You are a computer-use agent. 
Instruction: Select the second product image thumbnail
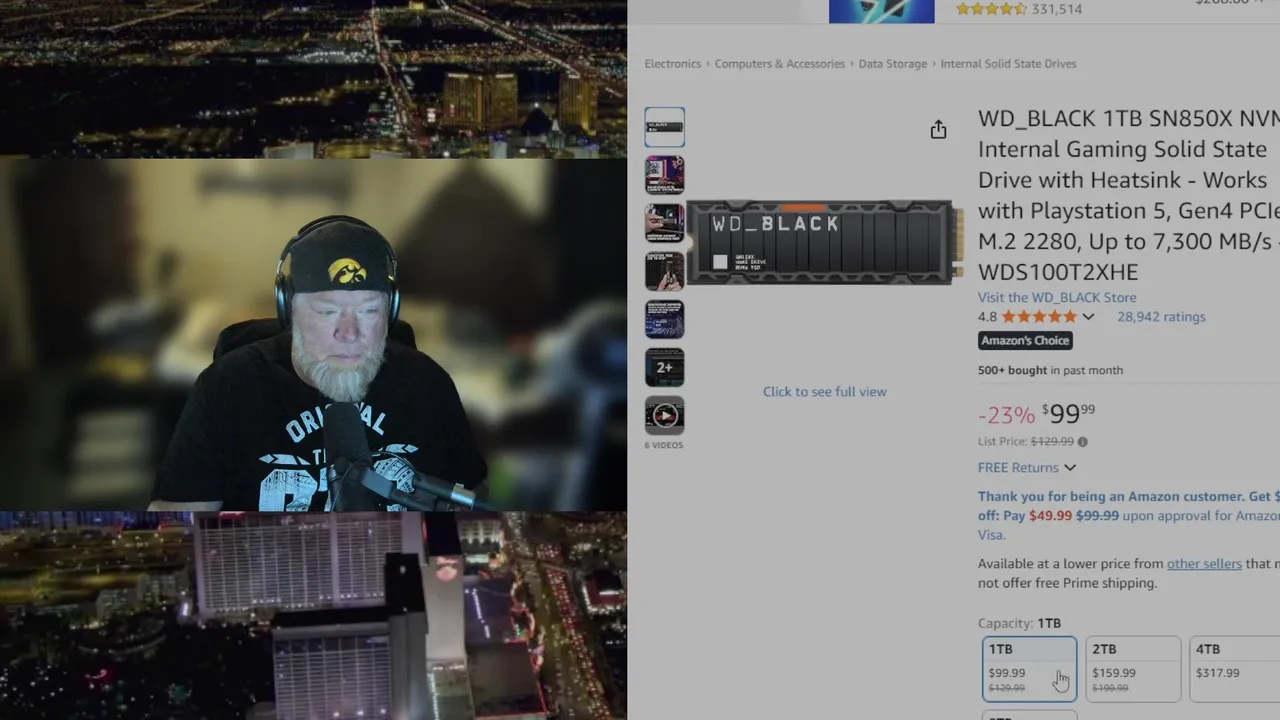[664, 175]
